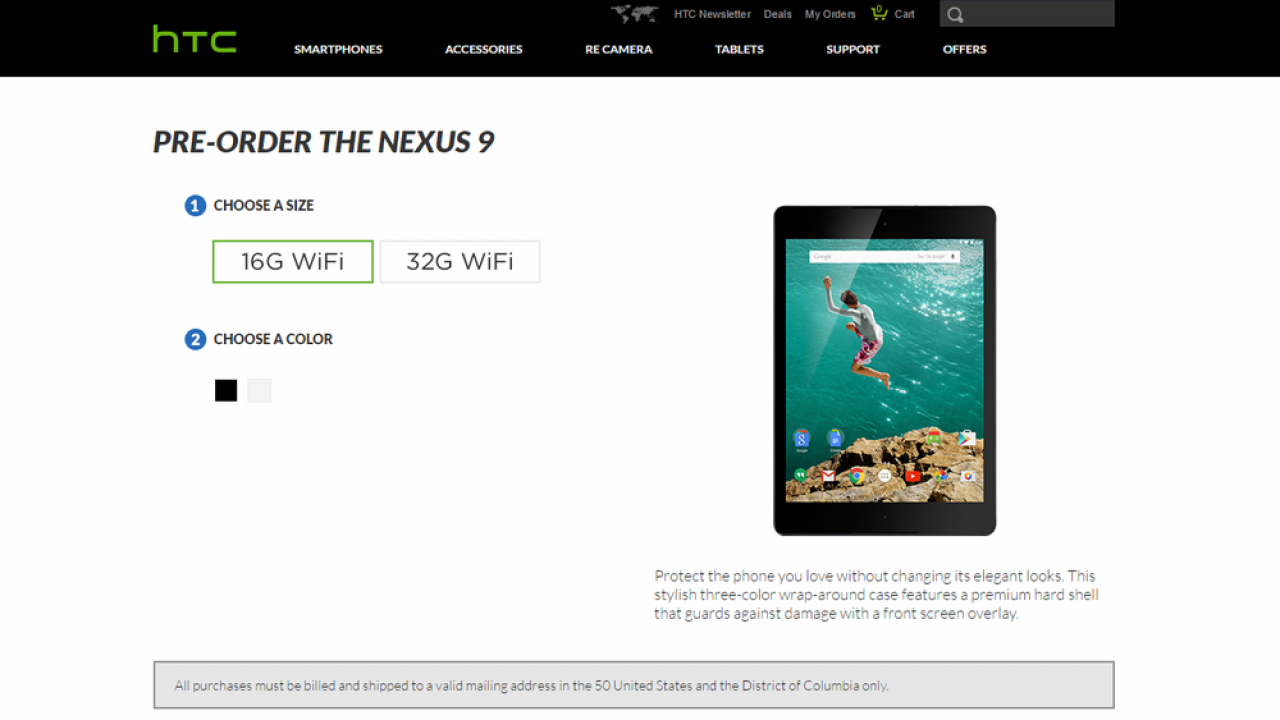Select the 16G WiFi size option

click(293, 262)
